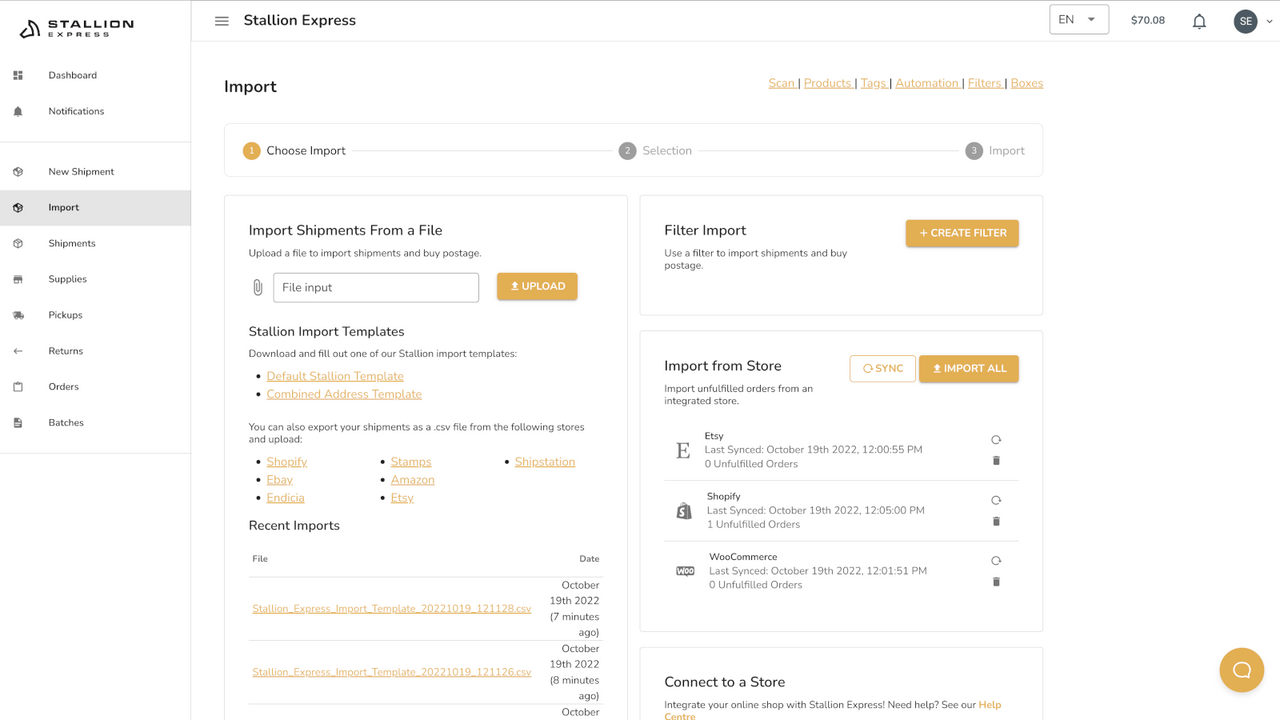The image size is (1280, 720).
Task: Select the Supplies sidebar icon
Action: click(18, 279)
